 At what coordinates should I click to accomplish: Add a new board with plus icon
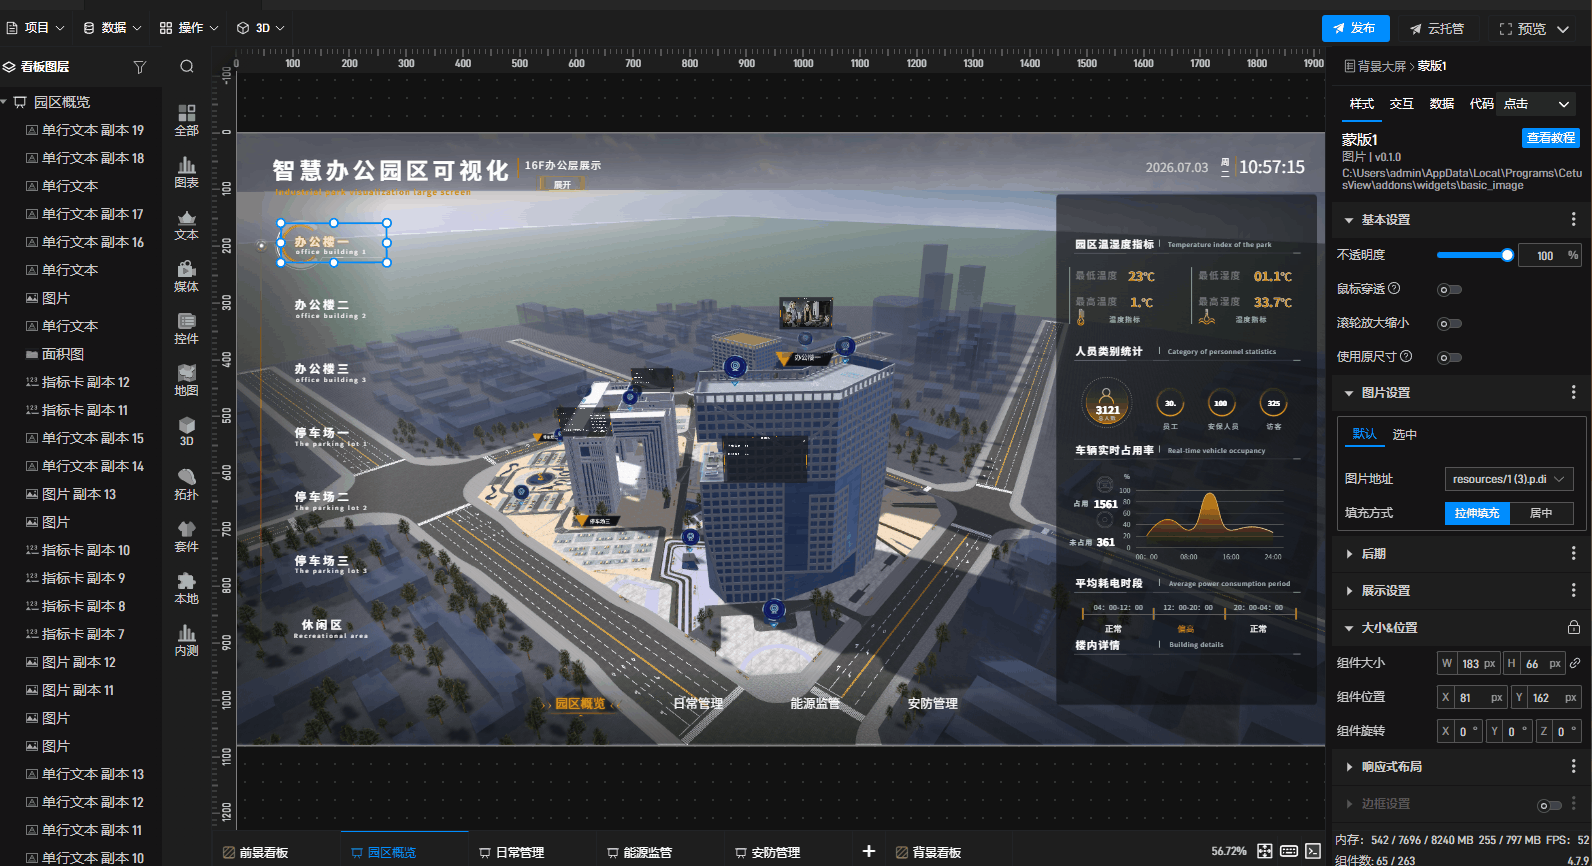(x=869, y=851)
